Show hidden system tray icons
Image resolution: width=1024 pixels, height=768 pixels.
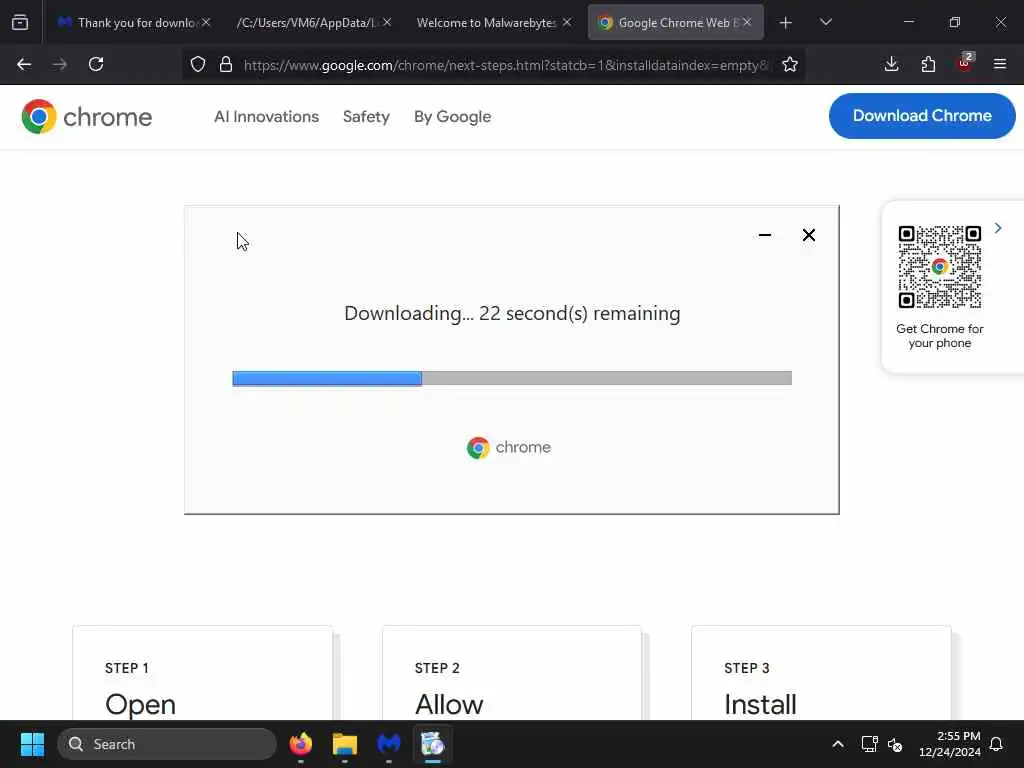(838, 744)
